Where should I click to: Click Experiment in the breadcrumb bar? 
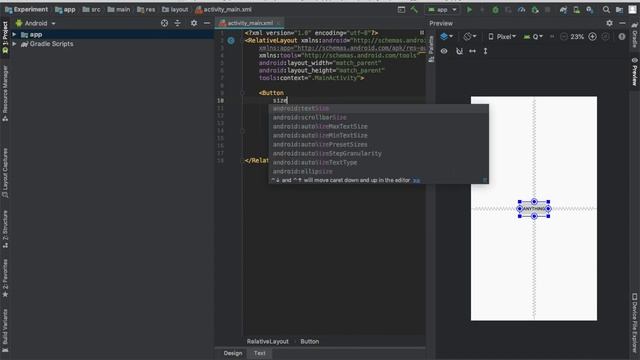pyautogui.click(x=27, y=9)
